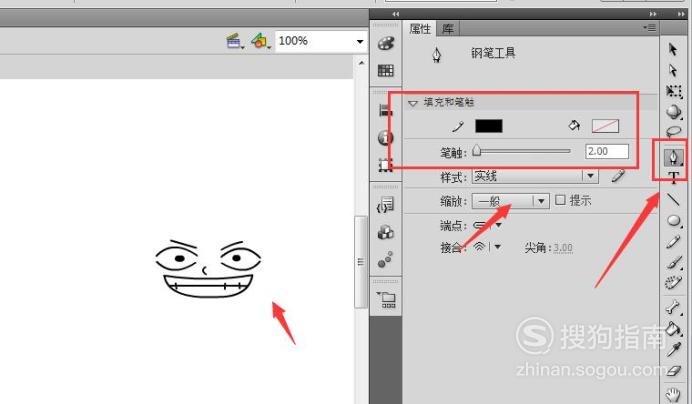Select the Bone tool

pos(673,306)
